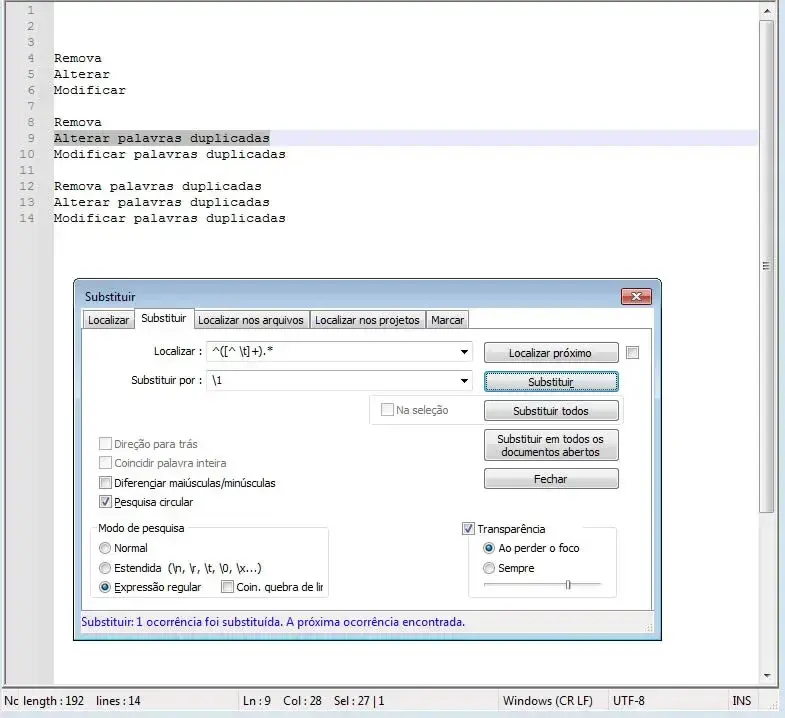This screenshot has height=718, width=785.
Task: Click the transparency slider handle
Action: (567, 585)
